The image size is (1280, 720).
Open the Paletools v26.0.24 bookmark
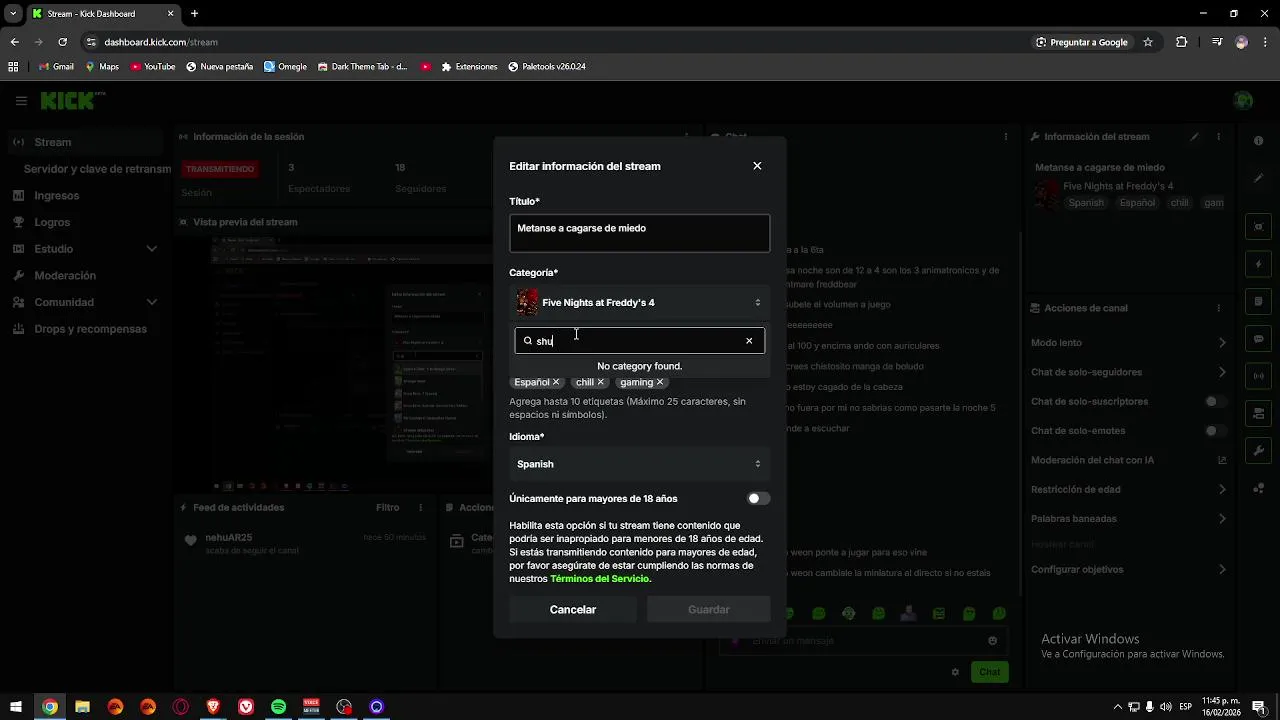coord(547,67)
